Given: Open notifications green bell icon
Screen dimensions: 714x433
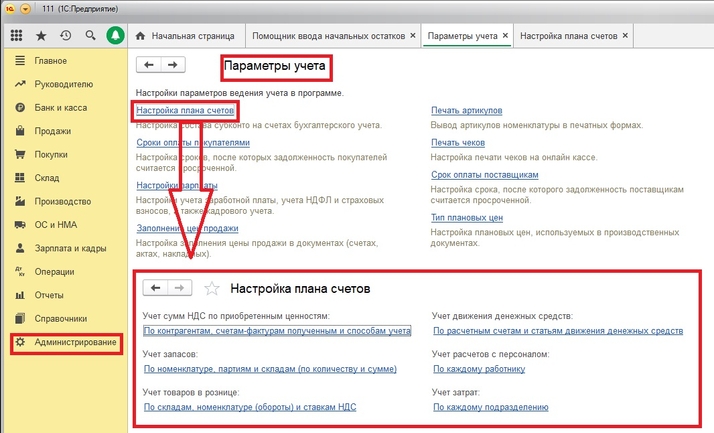Looking at the screenshot, I should pos(116,35).
